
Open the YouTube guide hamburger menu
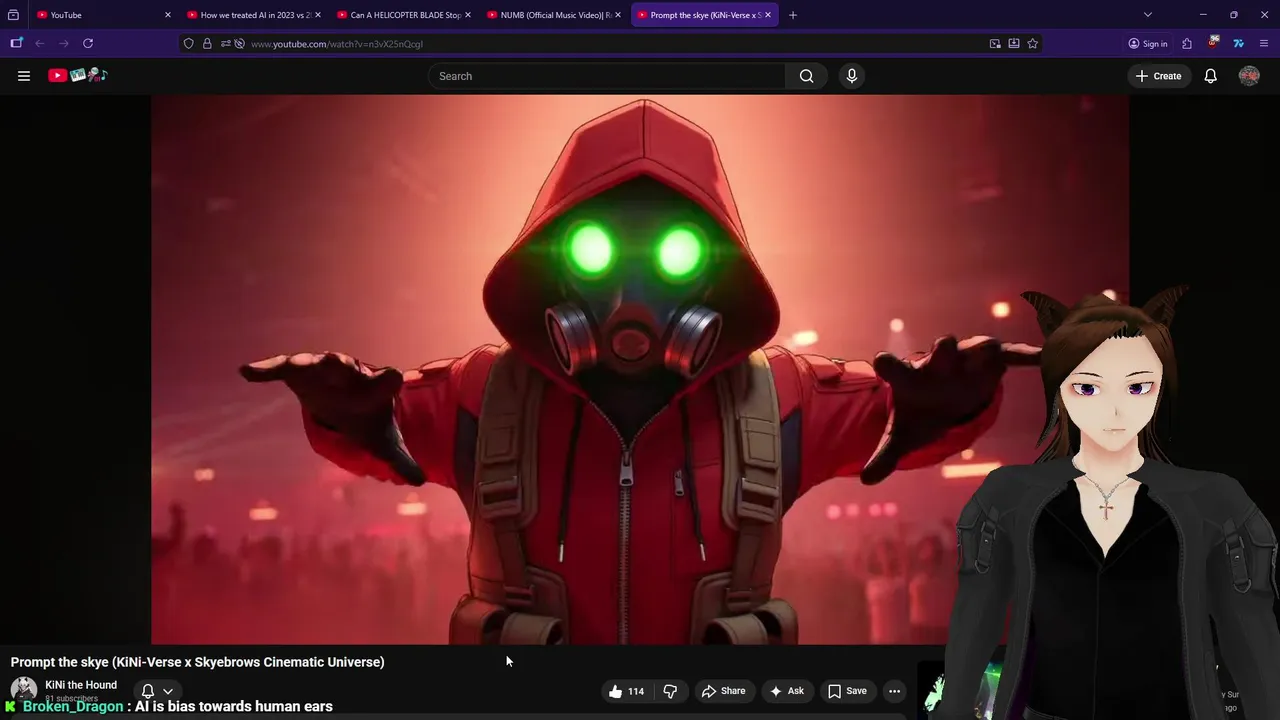pos(24,76)
